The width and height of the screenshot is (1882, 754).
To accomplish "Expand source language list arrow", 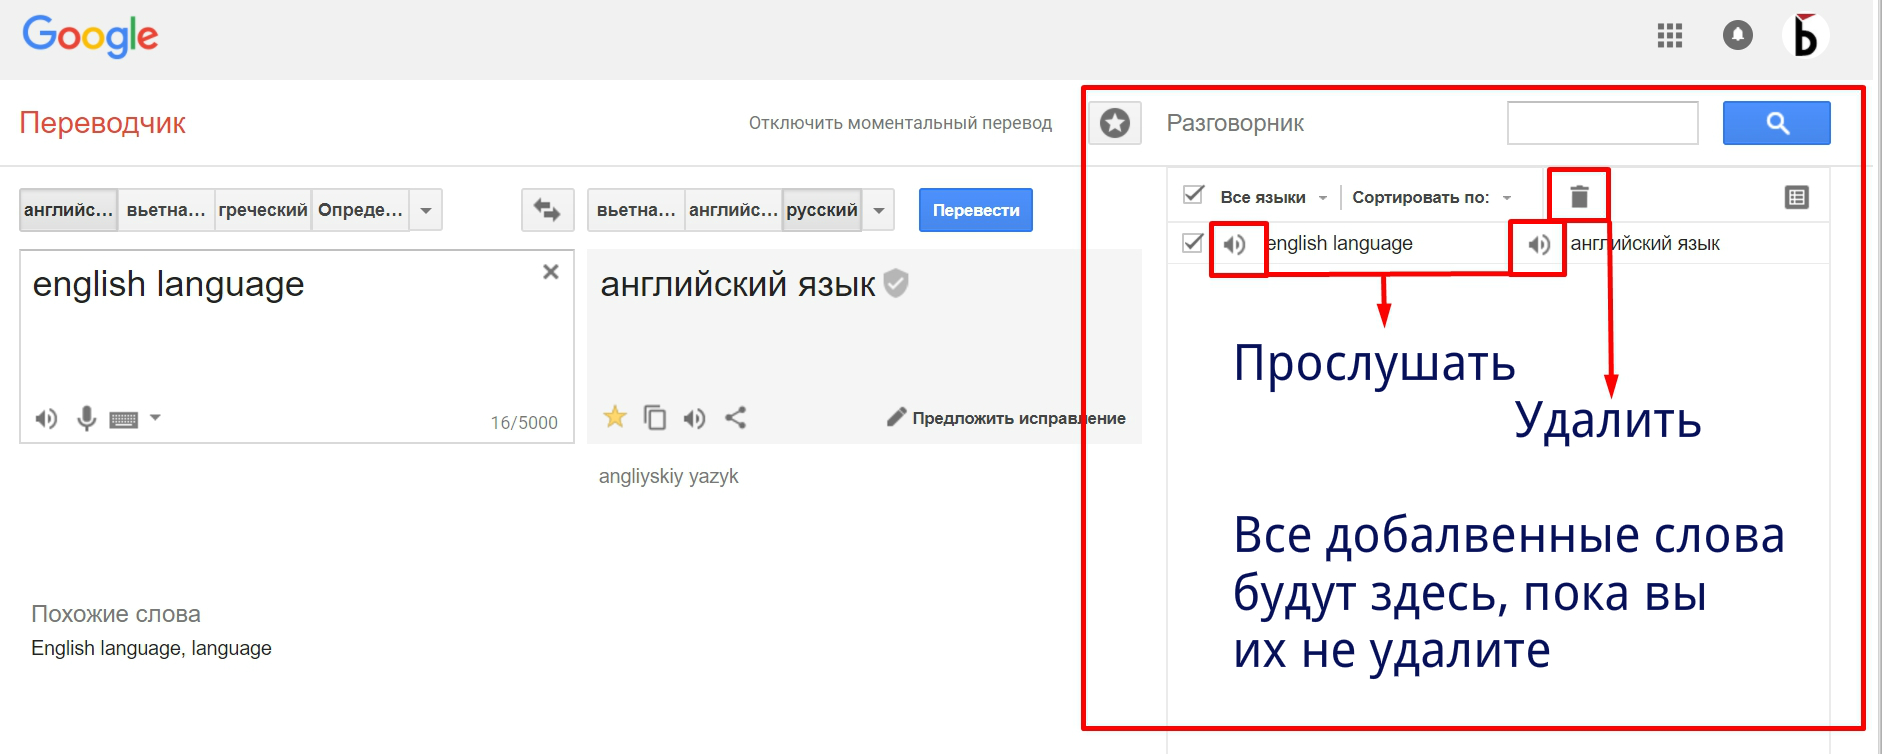I will tap(426, 210).
